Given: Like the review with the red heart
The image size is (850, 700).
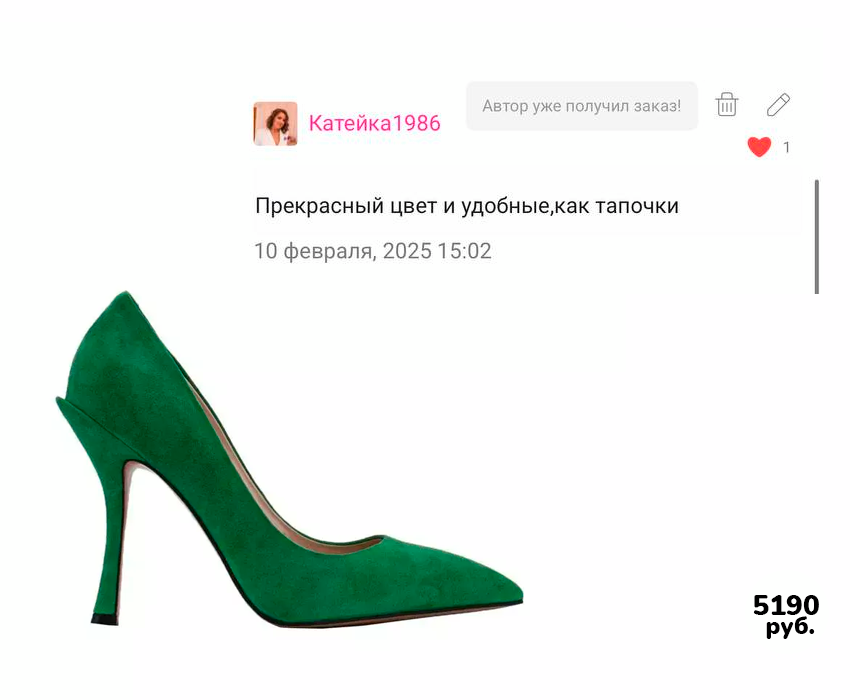Looking at the screenshot, I should pyautogui.click(x=759, y=147).
